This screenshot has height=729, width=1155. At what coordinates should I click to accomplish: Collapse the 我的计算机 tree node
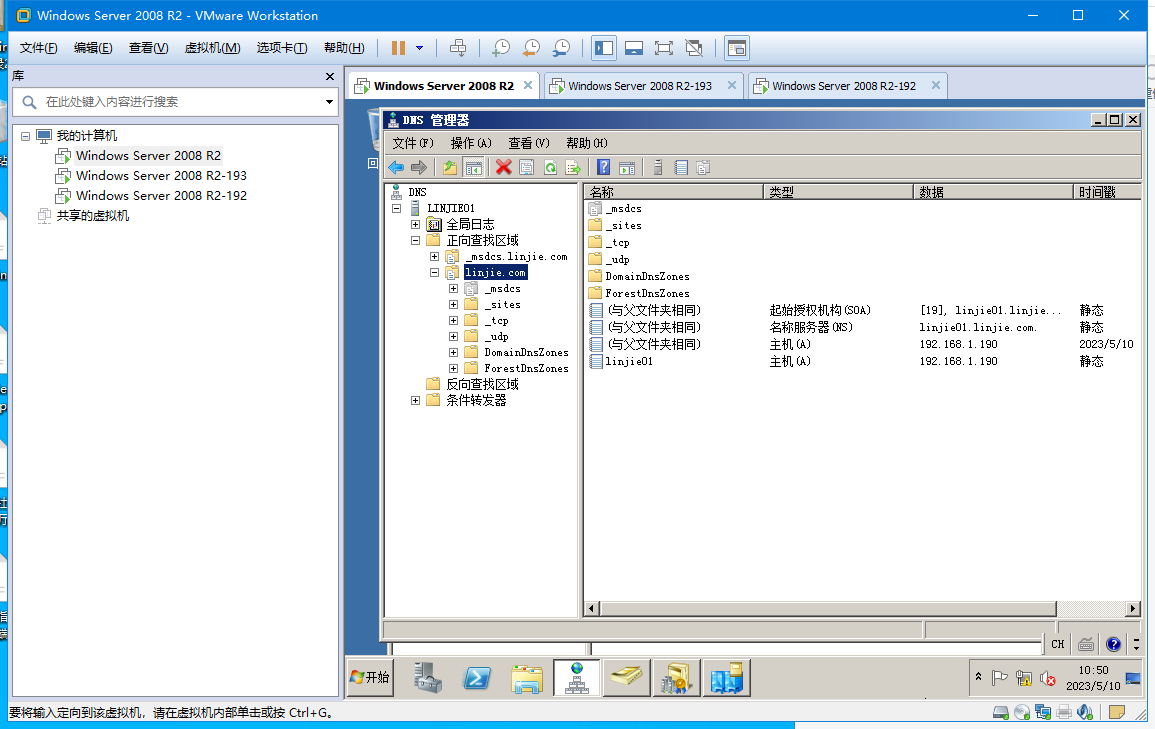click(x=26, y=135)
